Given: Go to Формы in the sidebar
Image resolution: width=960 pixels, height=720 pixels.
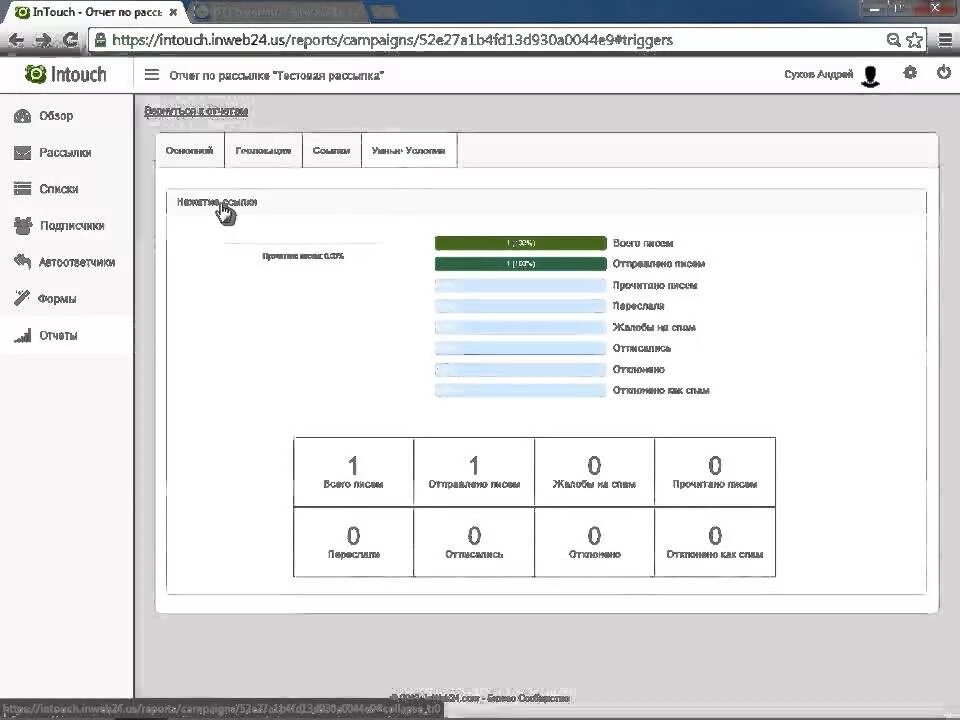Looking at the screenshot, I should click(x=66, y=298).
